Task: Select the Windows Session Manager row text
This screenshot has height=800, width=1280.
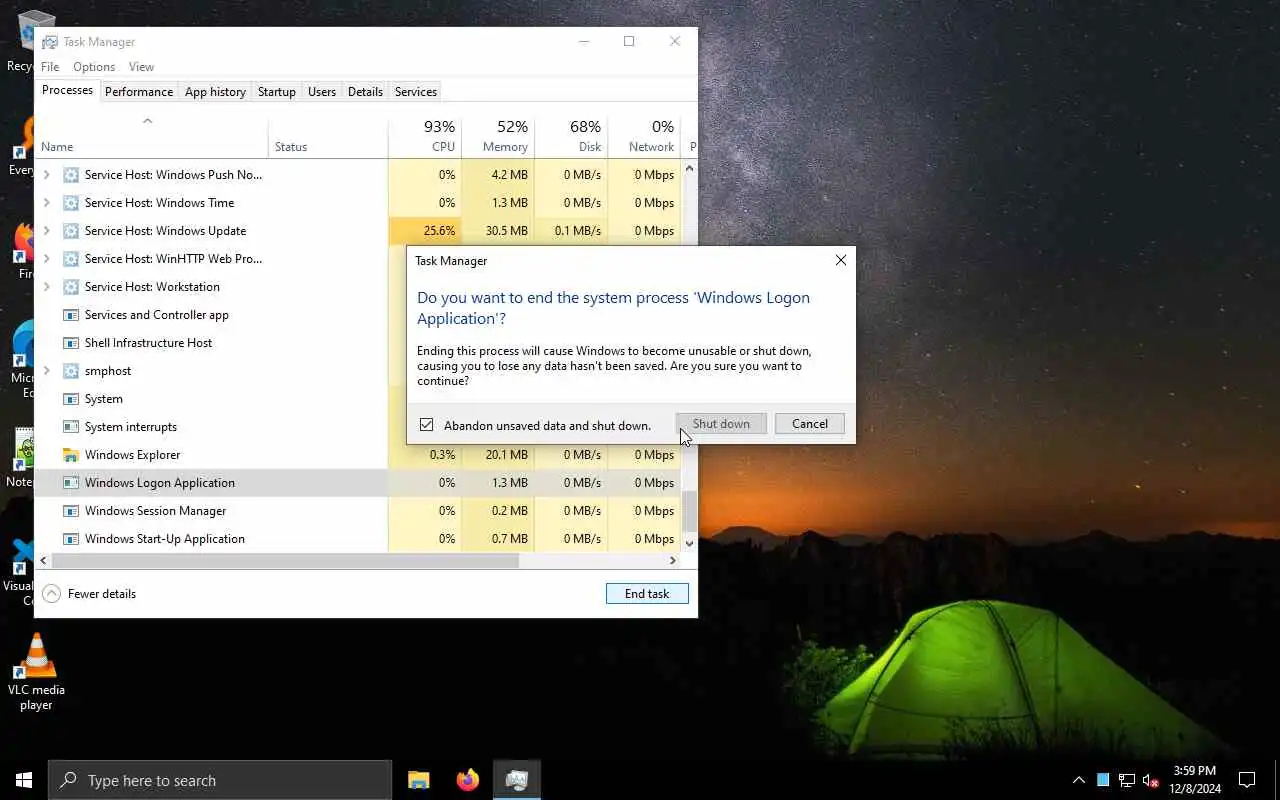Action: (x=155, y=511)
